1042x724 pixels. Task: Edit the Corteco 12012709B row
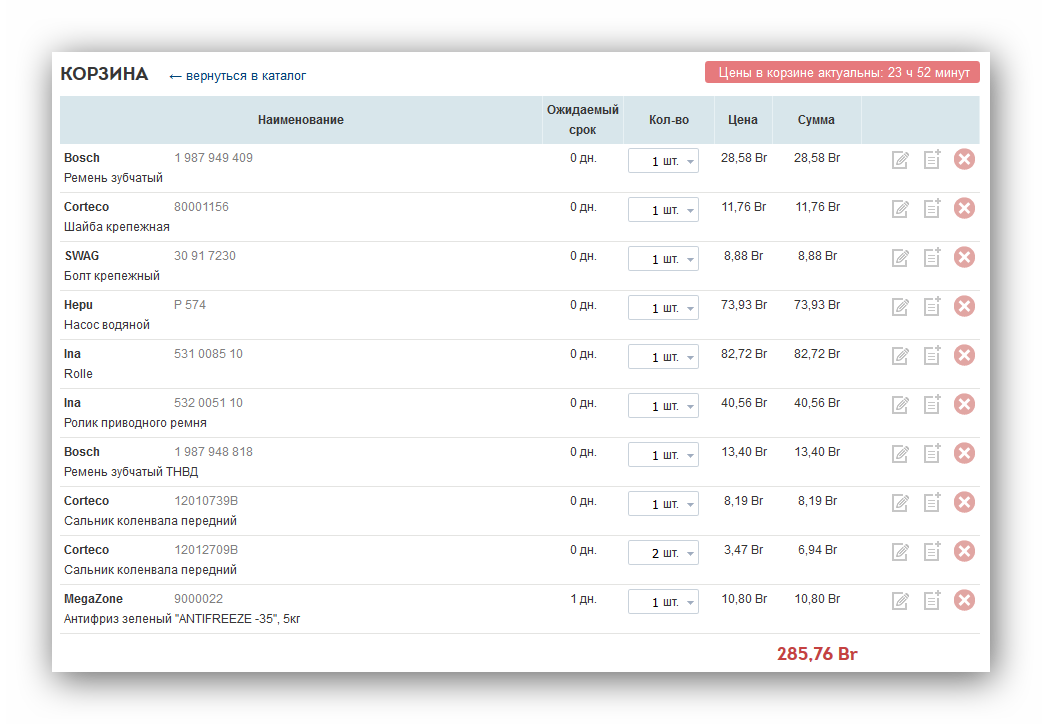[x=900, y=552]
